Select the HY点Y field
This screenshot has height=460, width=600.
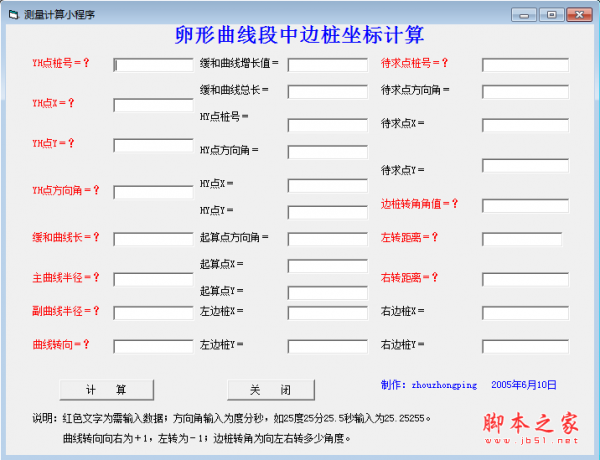(x=328, y=212)
